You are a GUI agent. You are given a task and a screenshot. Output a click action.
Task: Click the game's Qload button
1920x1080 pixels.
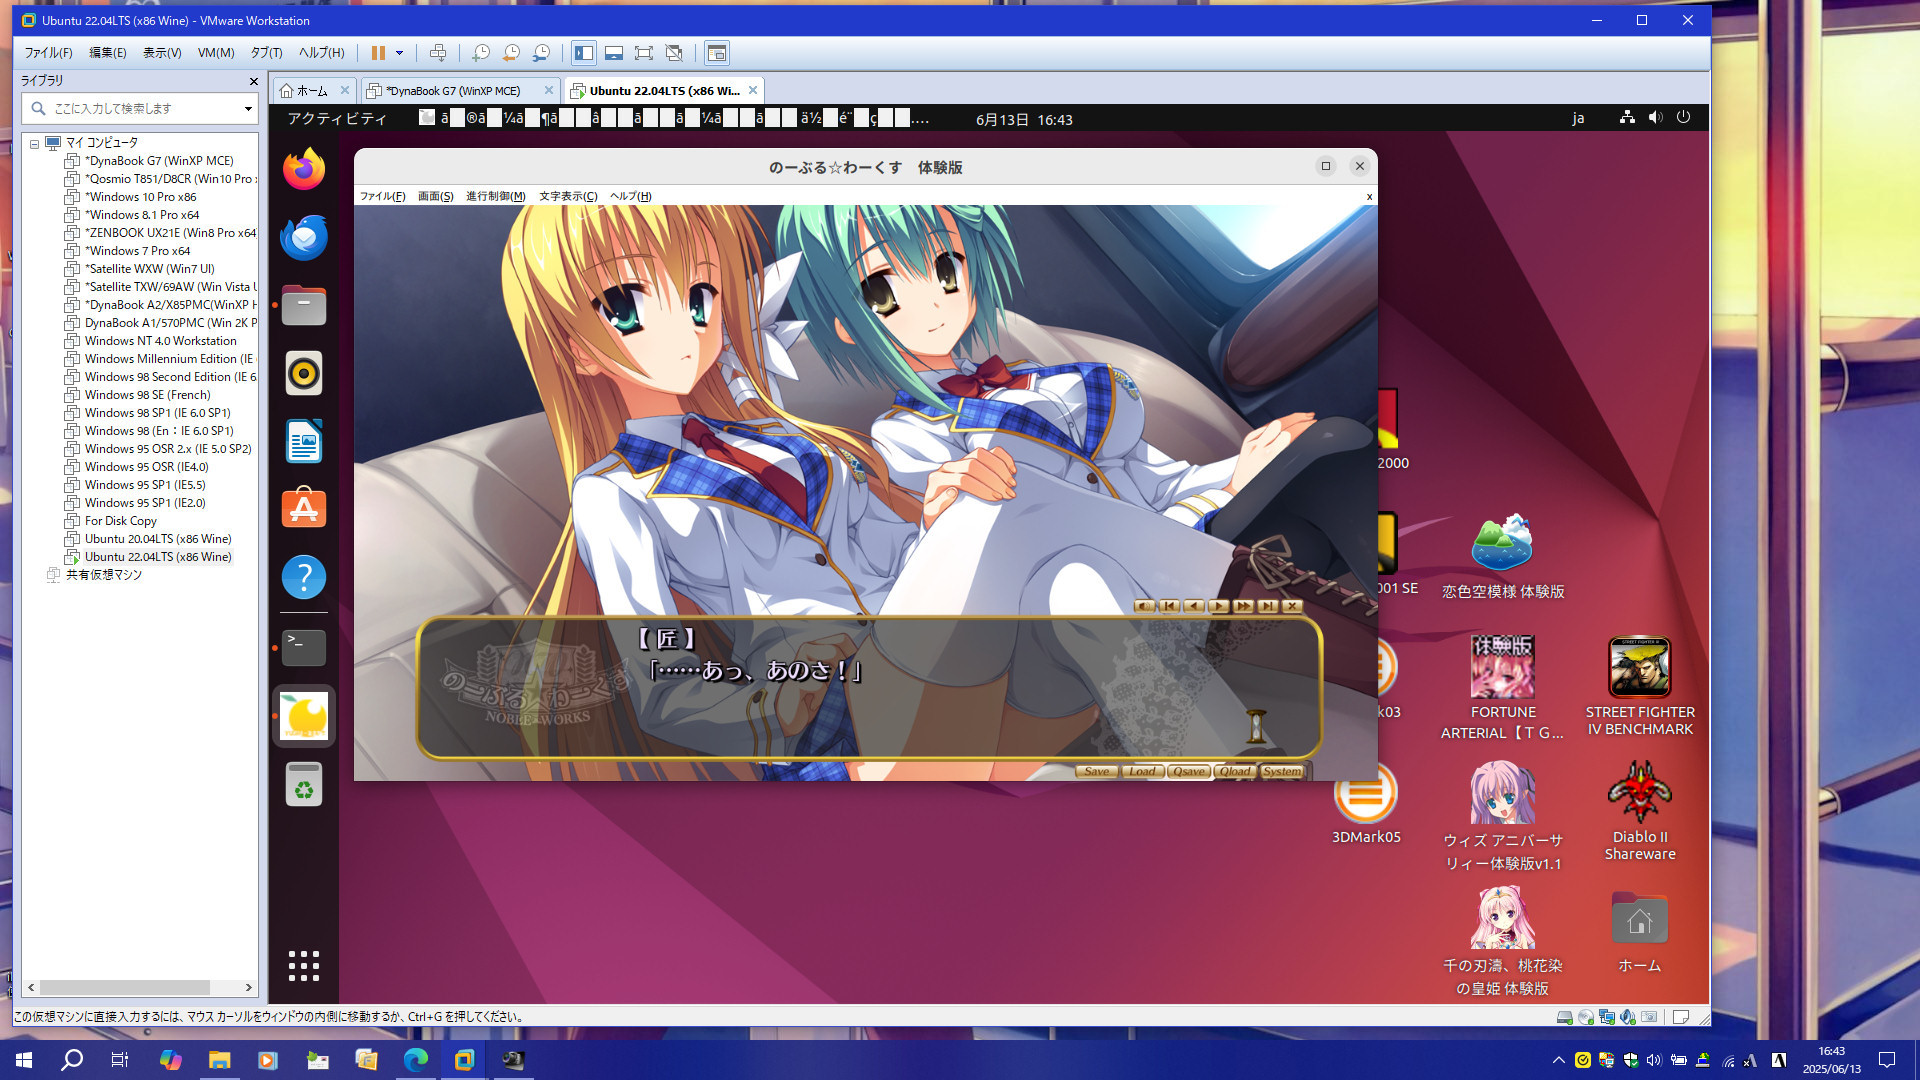coord(1235,771)
